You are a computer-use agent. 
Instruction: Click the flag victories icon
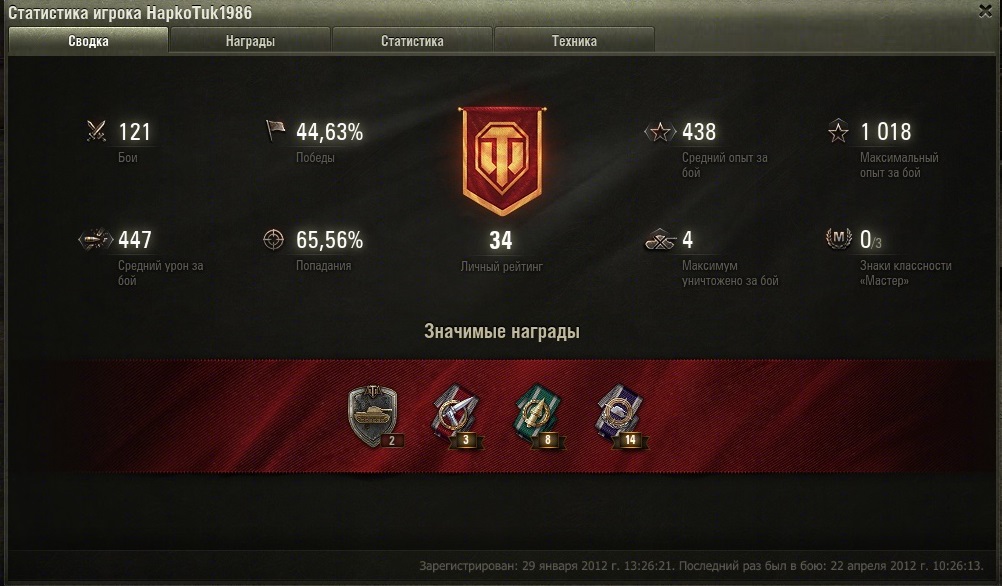point(275,130)
